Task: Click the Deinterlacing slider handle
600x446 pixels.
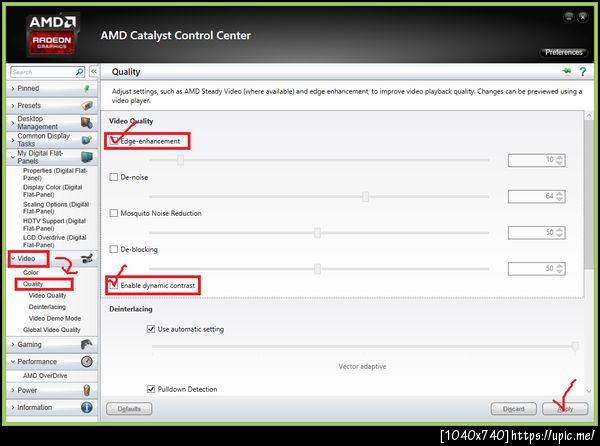Action: click(x=575, y=346)
